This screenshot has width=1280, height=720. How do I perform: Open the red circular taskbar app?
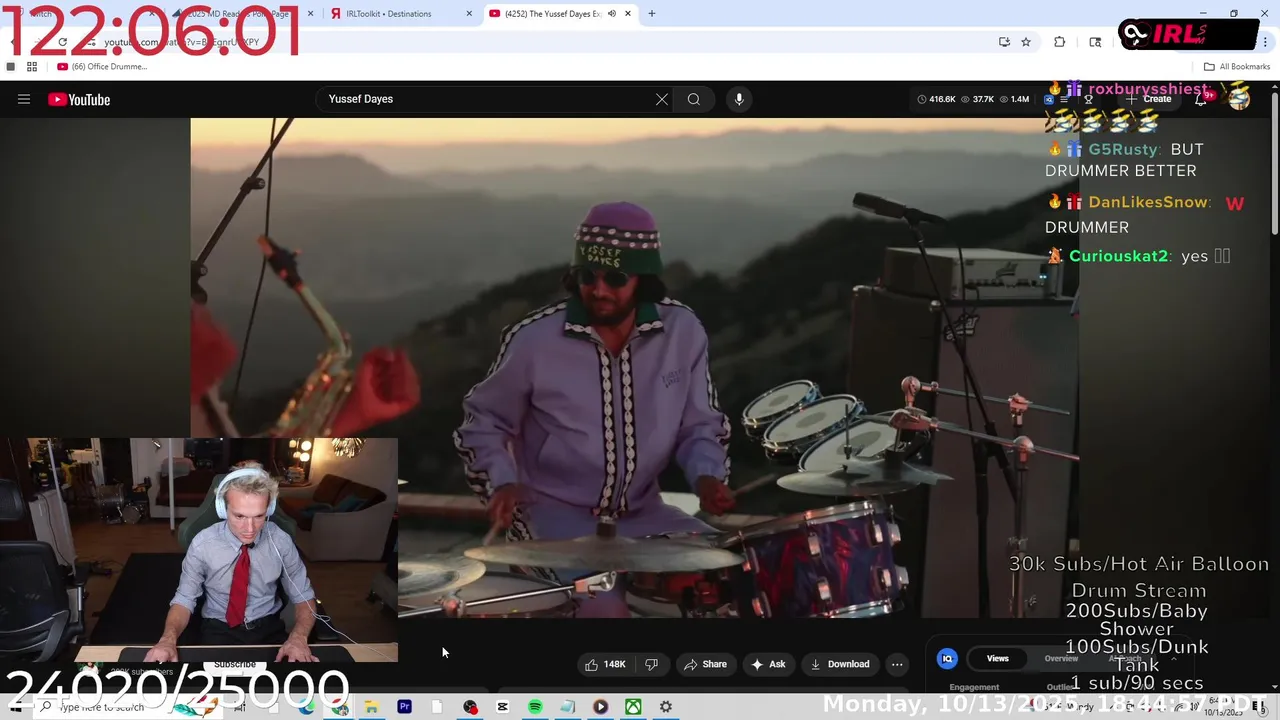[x=470, y=707]
